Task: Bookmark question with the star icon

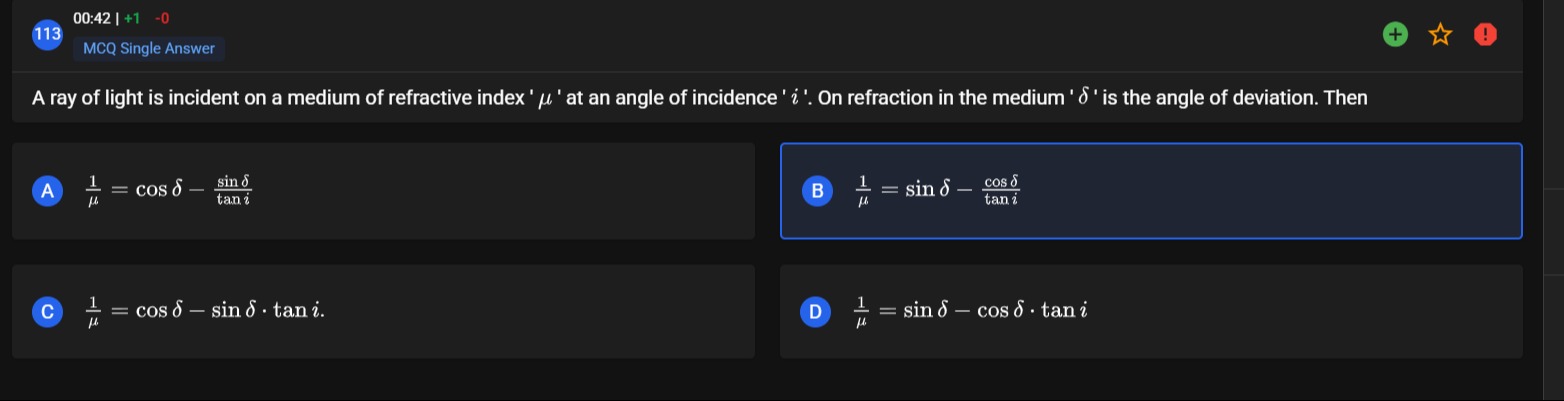Action: point(1439,35)
